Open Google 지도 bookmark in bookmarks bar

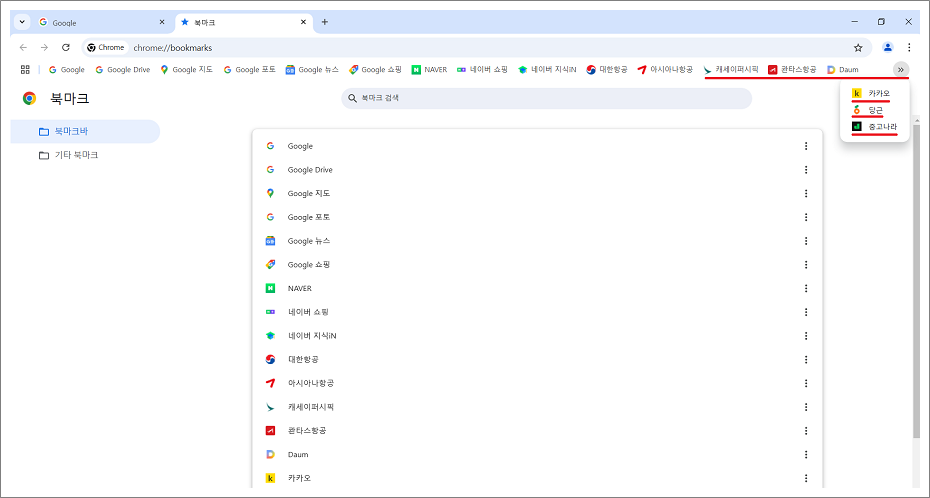point(186,69)
